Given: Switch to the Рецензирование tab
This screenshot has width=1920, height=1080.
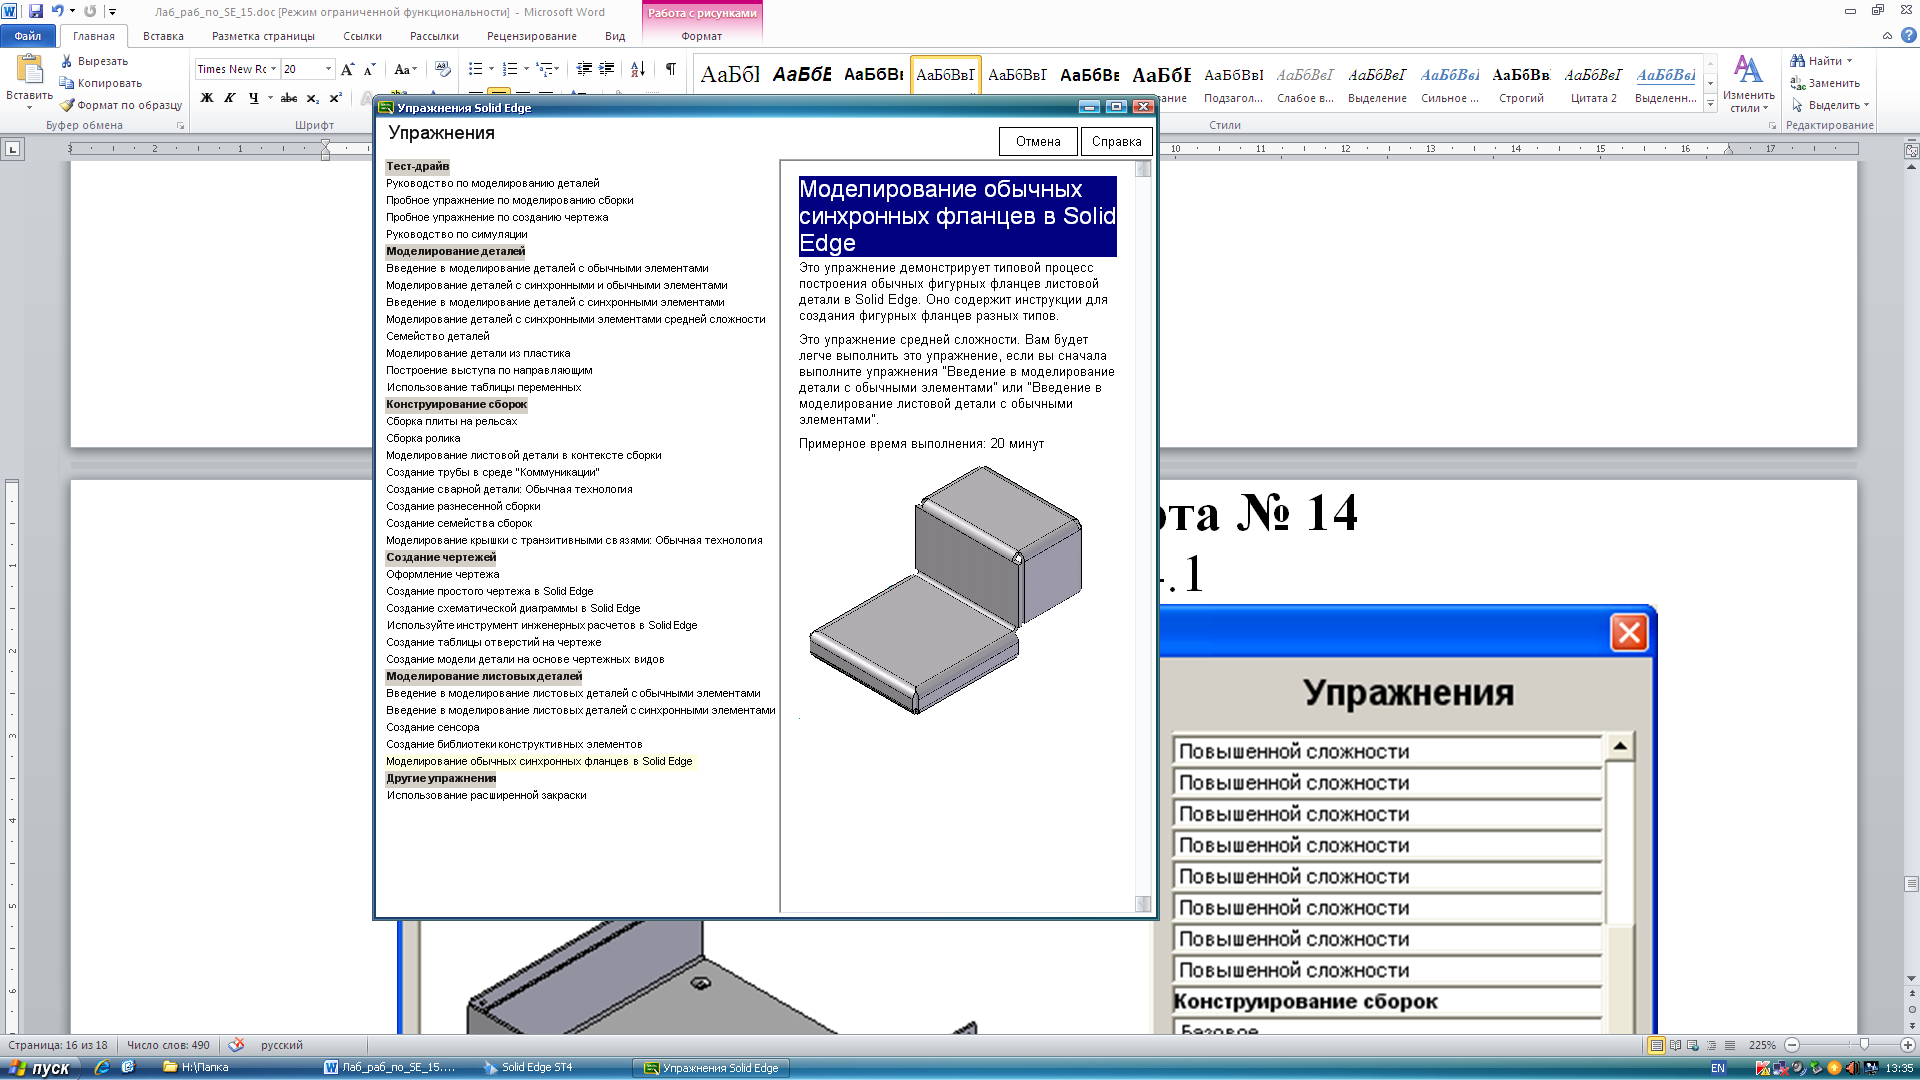Looking at the screenshot, I should pos(531,36).
